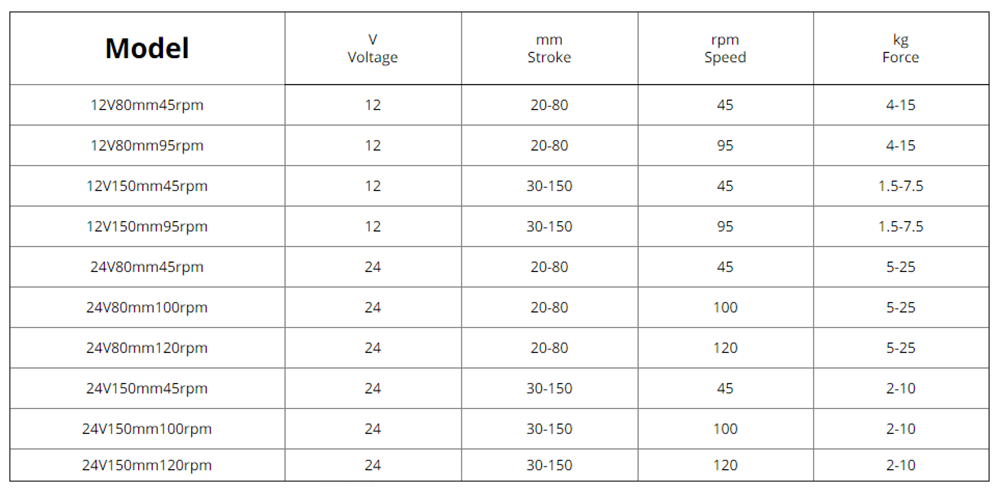Click the 24V80mm100rpm model name
This screenshot has height=491, width=1000.
(x=147, y=308)
